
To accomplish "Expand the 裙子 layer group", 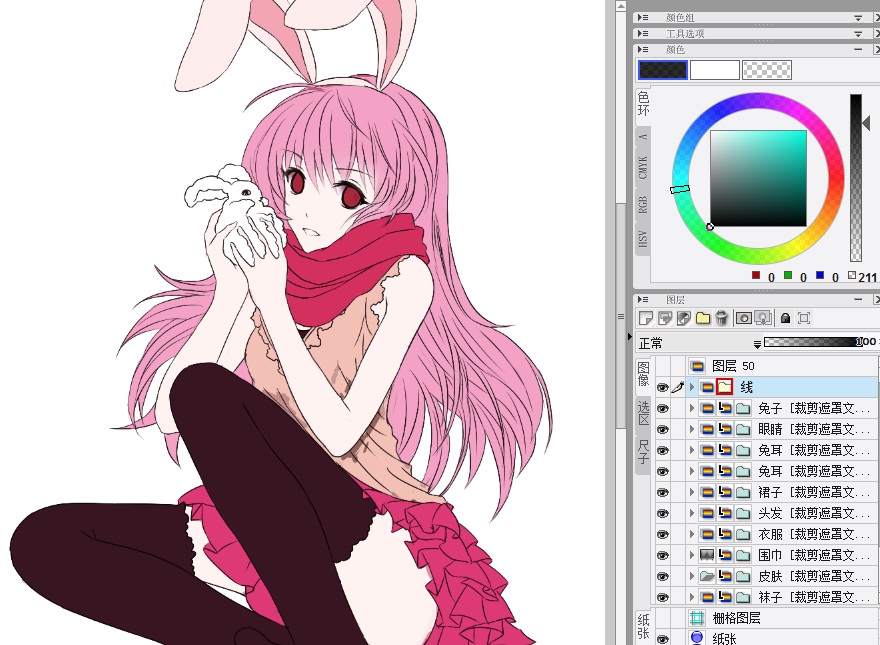I will pos(692,492).
